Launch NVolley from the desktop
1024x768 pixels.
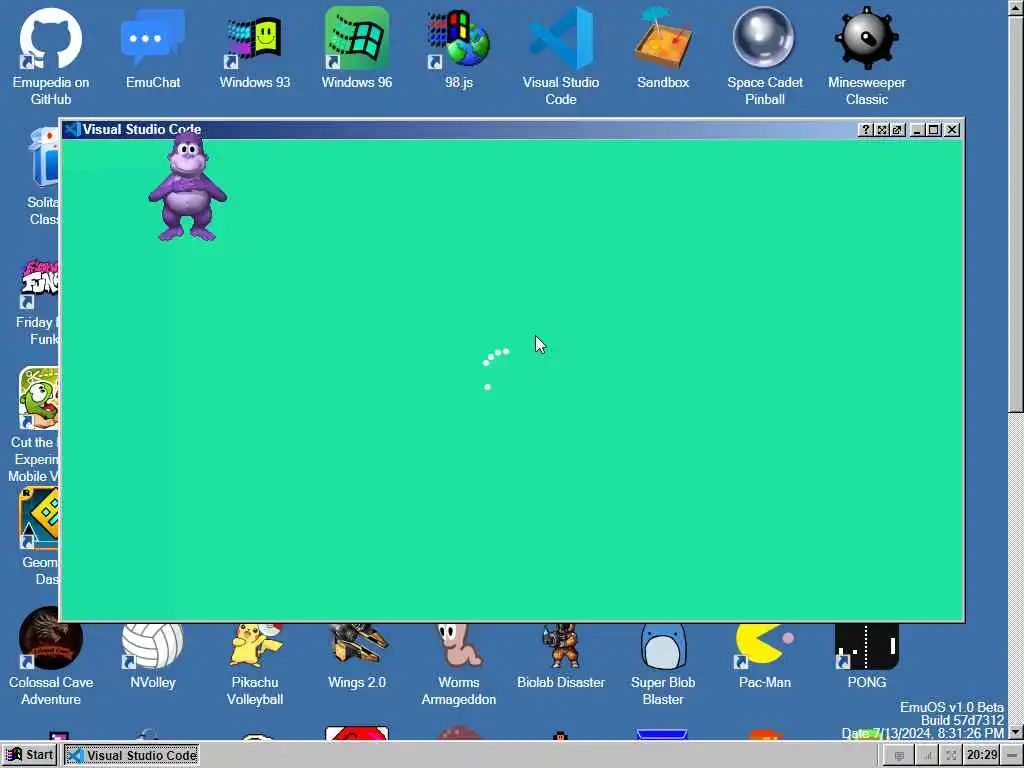click(x=153, y=656)
